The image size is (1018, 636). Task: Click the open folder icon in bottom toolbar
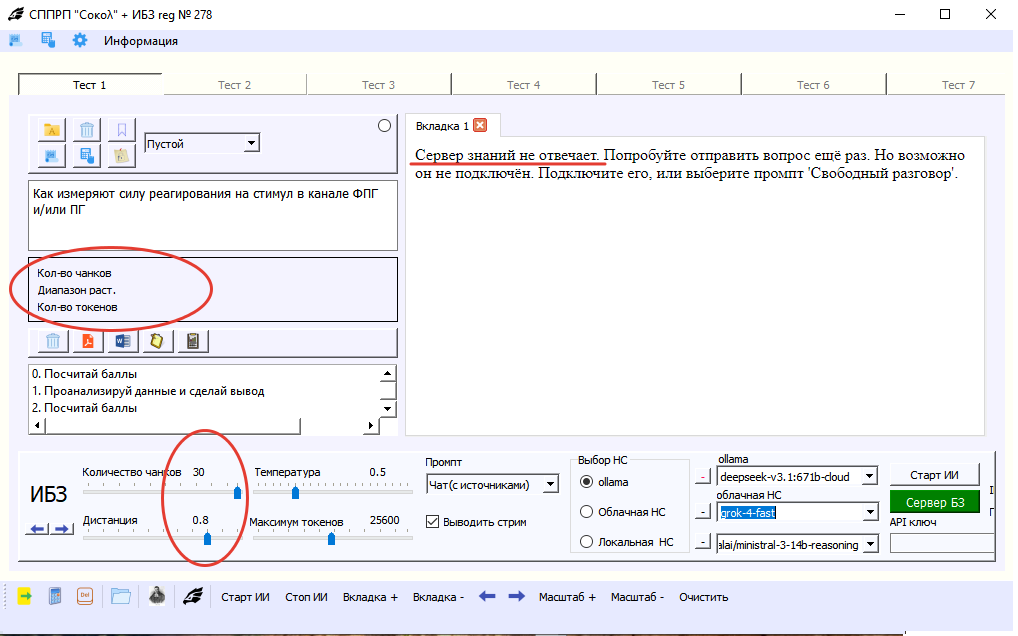click(x=121, y=596)
